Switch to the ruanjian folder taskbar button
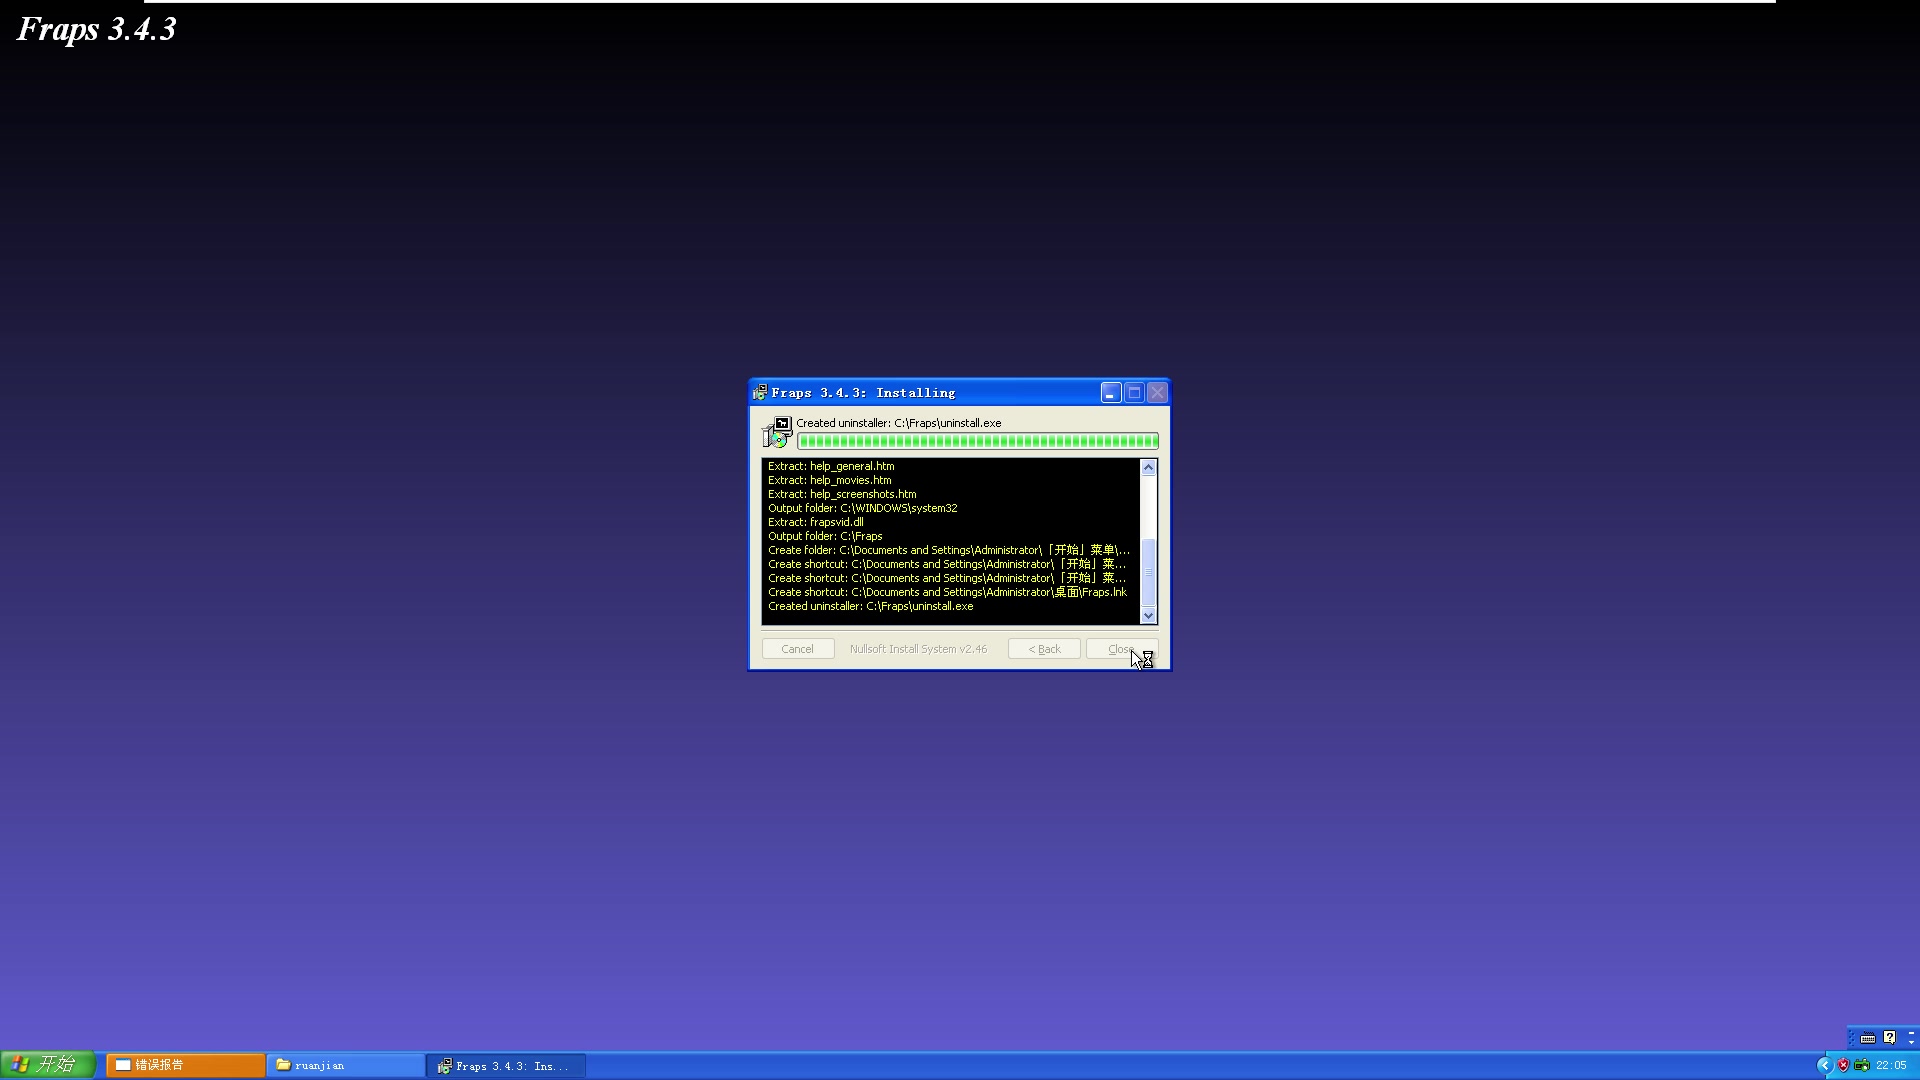Screen dimensions: 1920x1080 coord(346,1066)
